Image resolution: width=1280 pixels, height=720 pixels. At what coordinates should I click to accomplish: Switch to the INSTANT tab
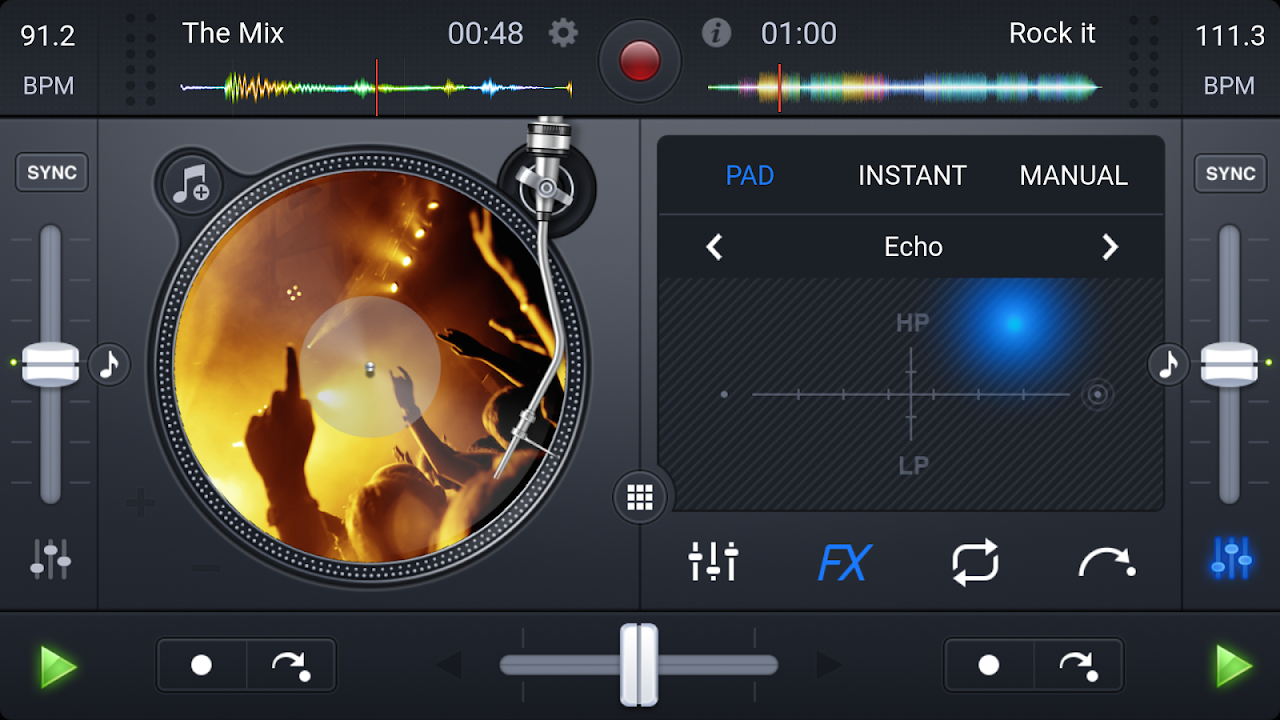pos(912,175)
